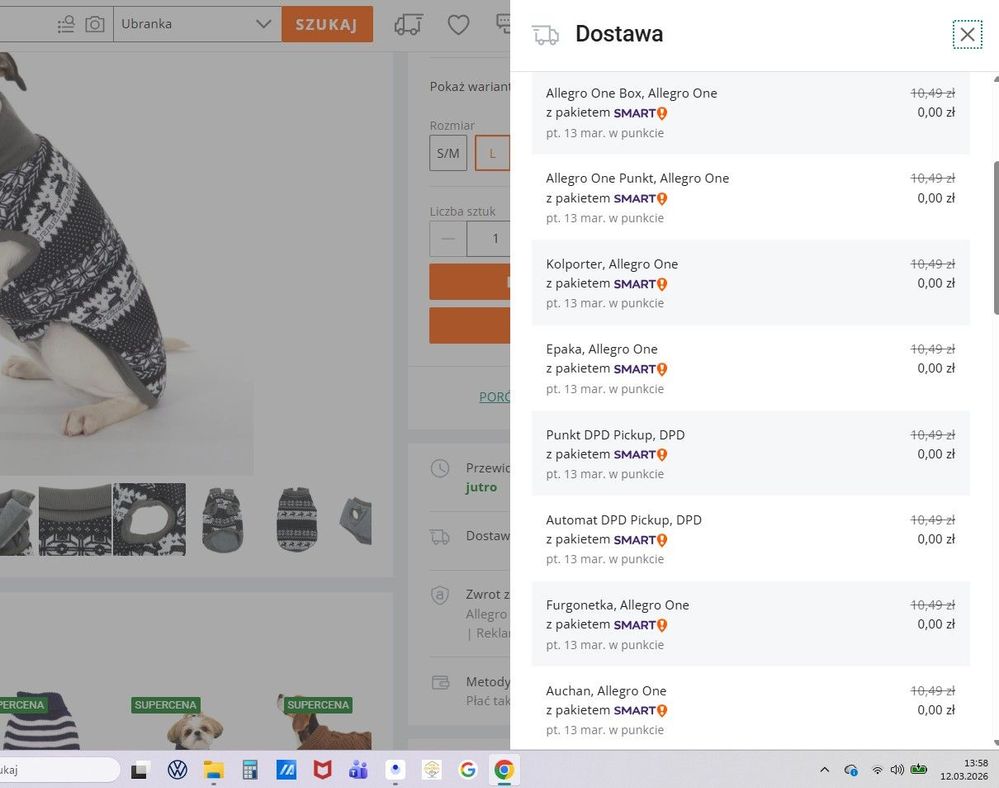Open File Explorer from the taskbar
The height and width of the screenshot is (788, 999).
pyautogui.click(x=213, y=770)
